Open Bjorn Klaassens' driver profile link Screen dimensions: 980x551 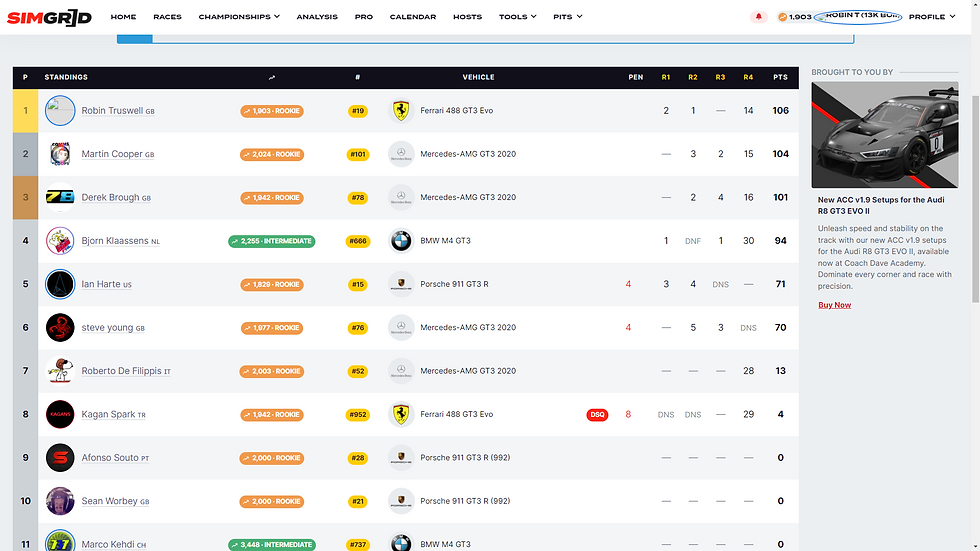point(121,241)
